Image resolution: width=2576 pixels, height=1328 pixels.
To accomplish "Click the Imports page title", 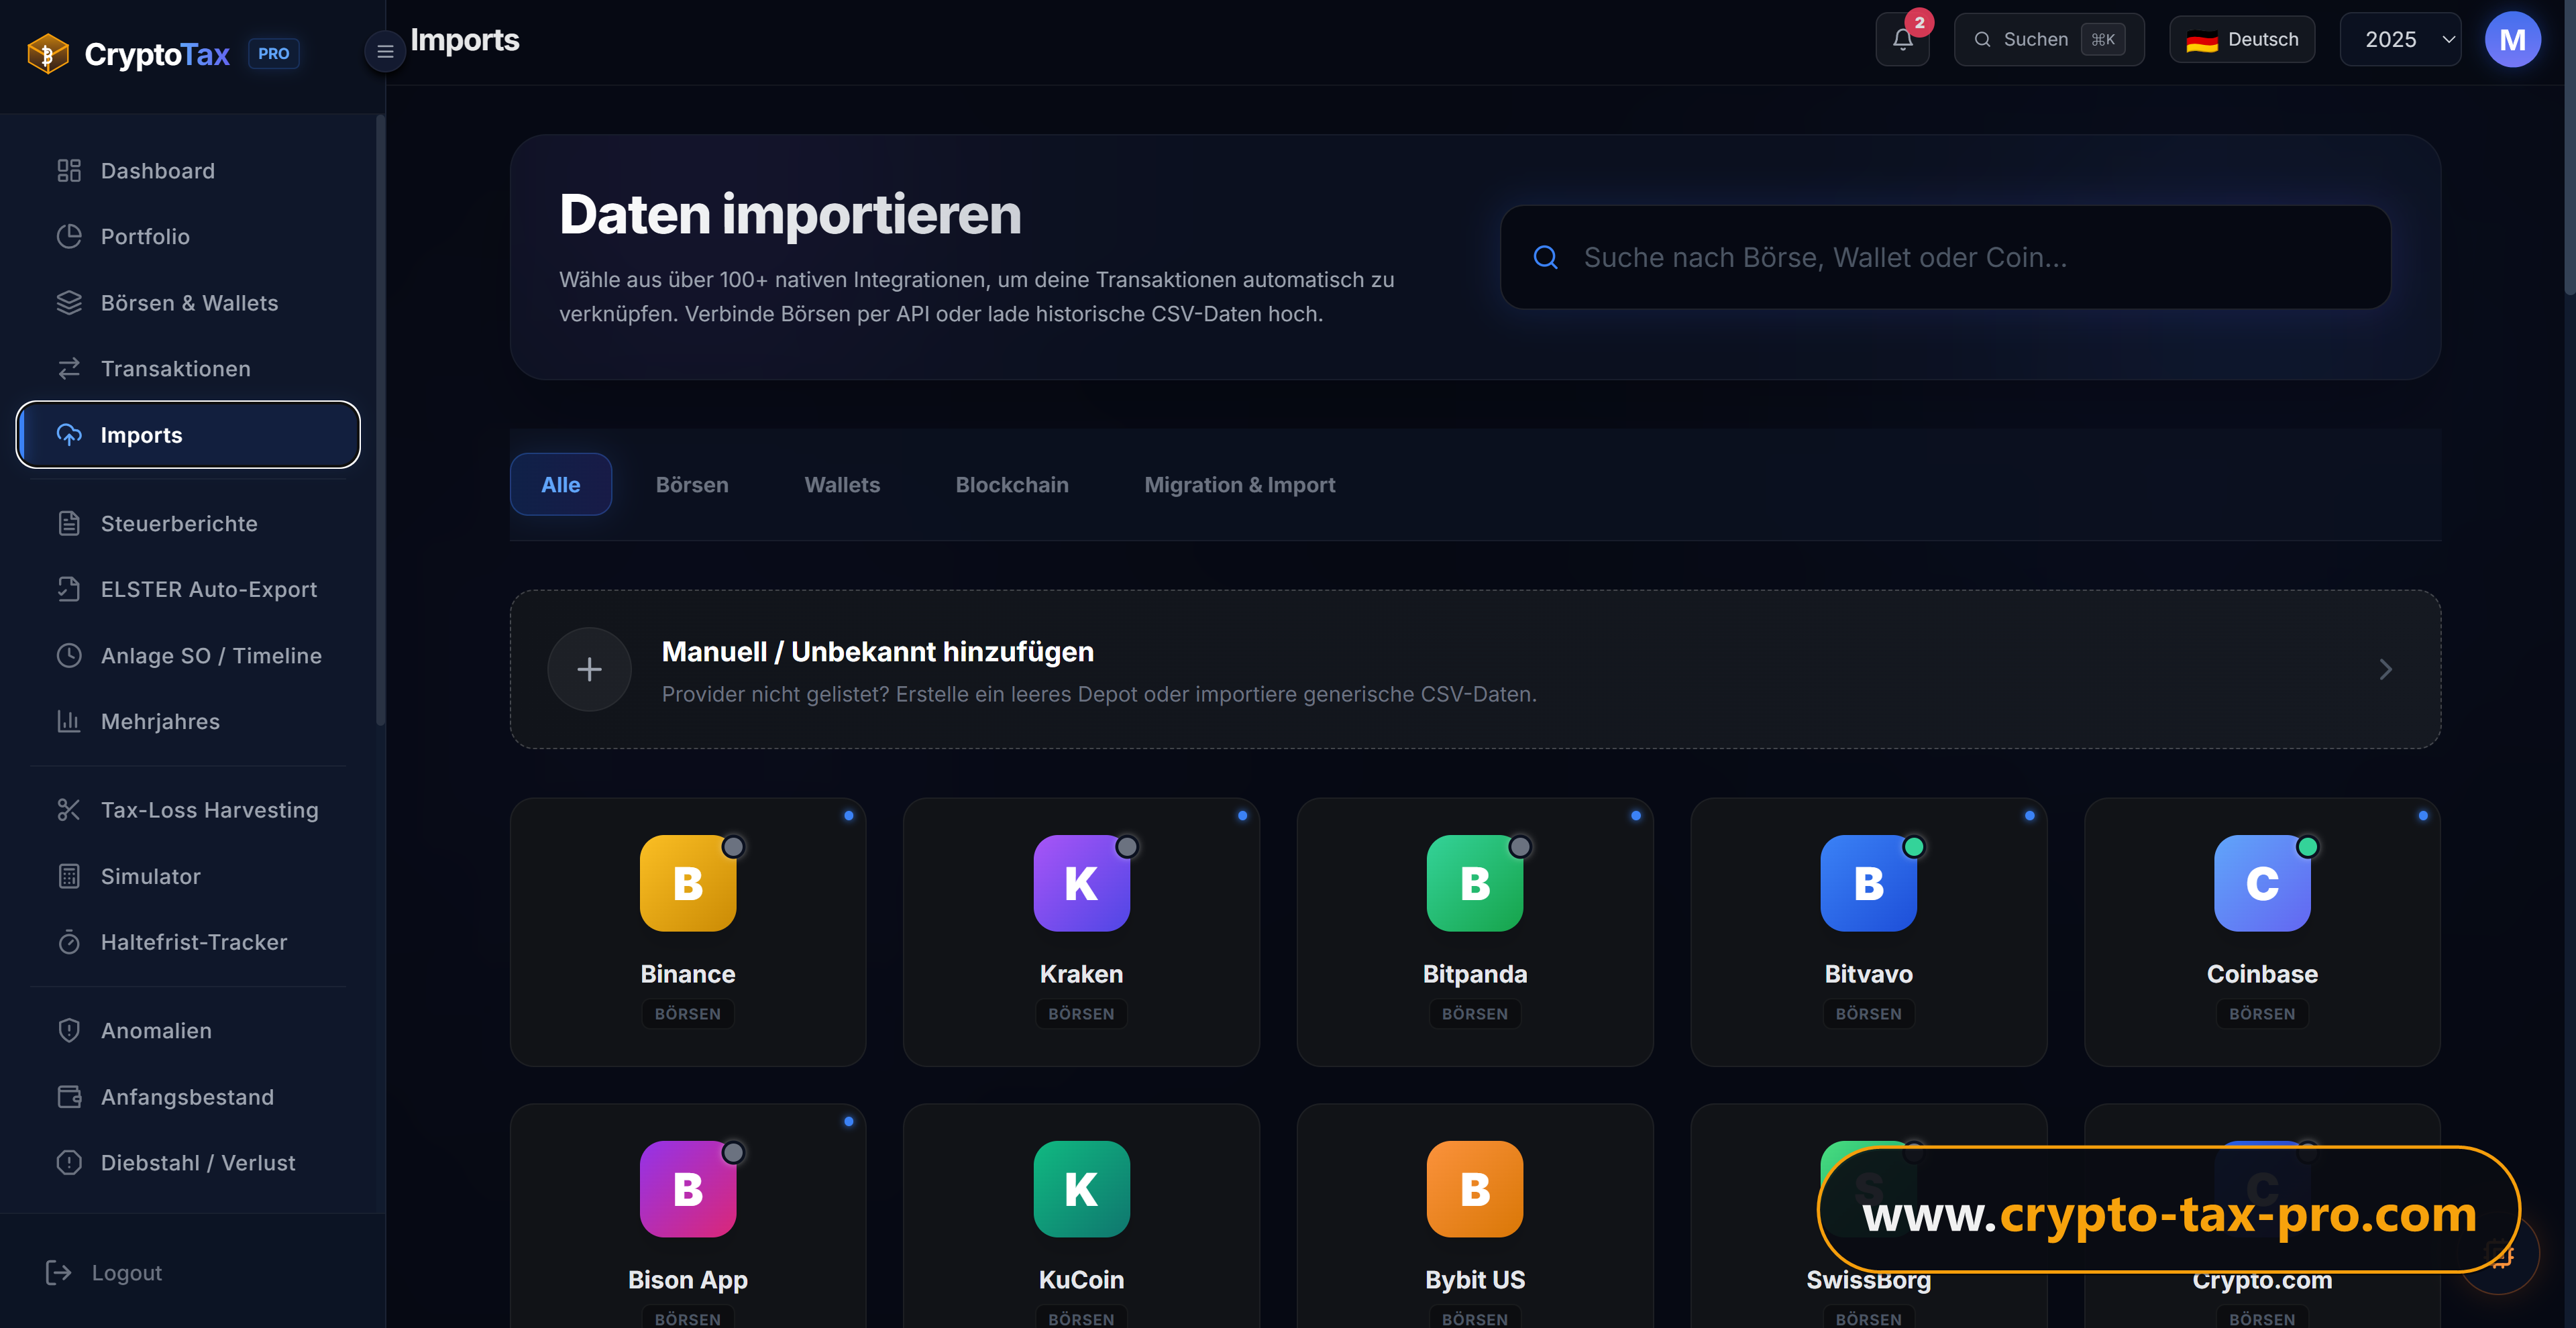I will [465, 40].
